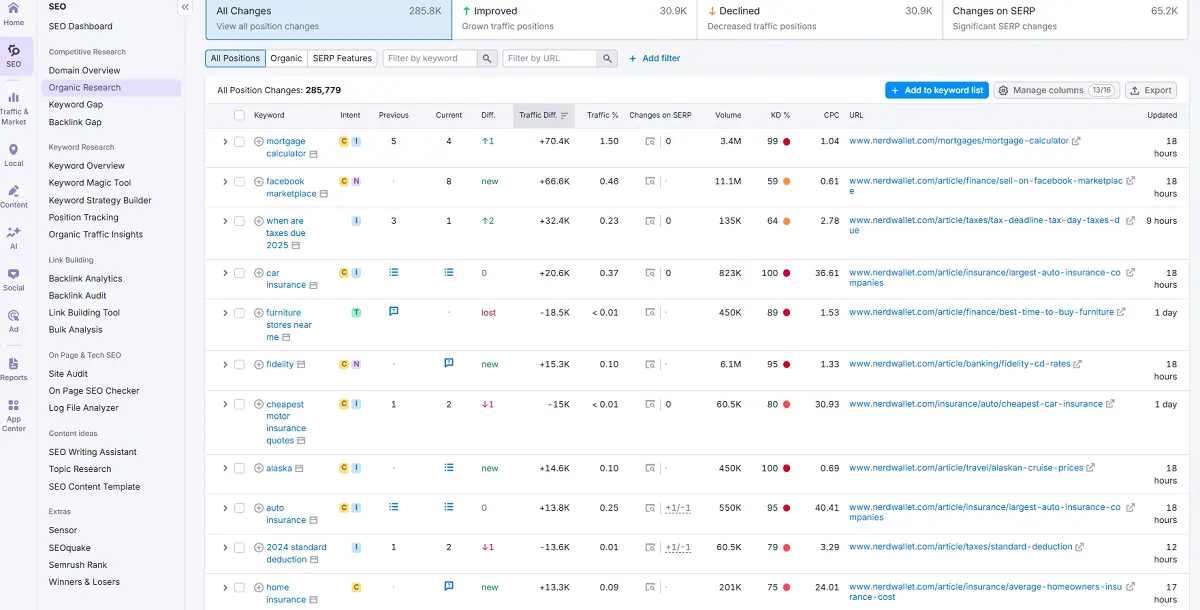Check the mortgage calculator row checkbox

click(x=239, y=142)
